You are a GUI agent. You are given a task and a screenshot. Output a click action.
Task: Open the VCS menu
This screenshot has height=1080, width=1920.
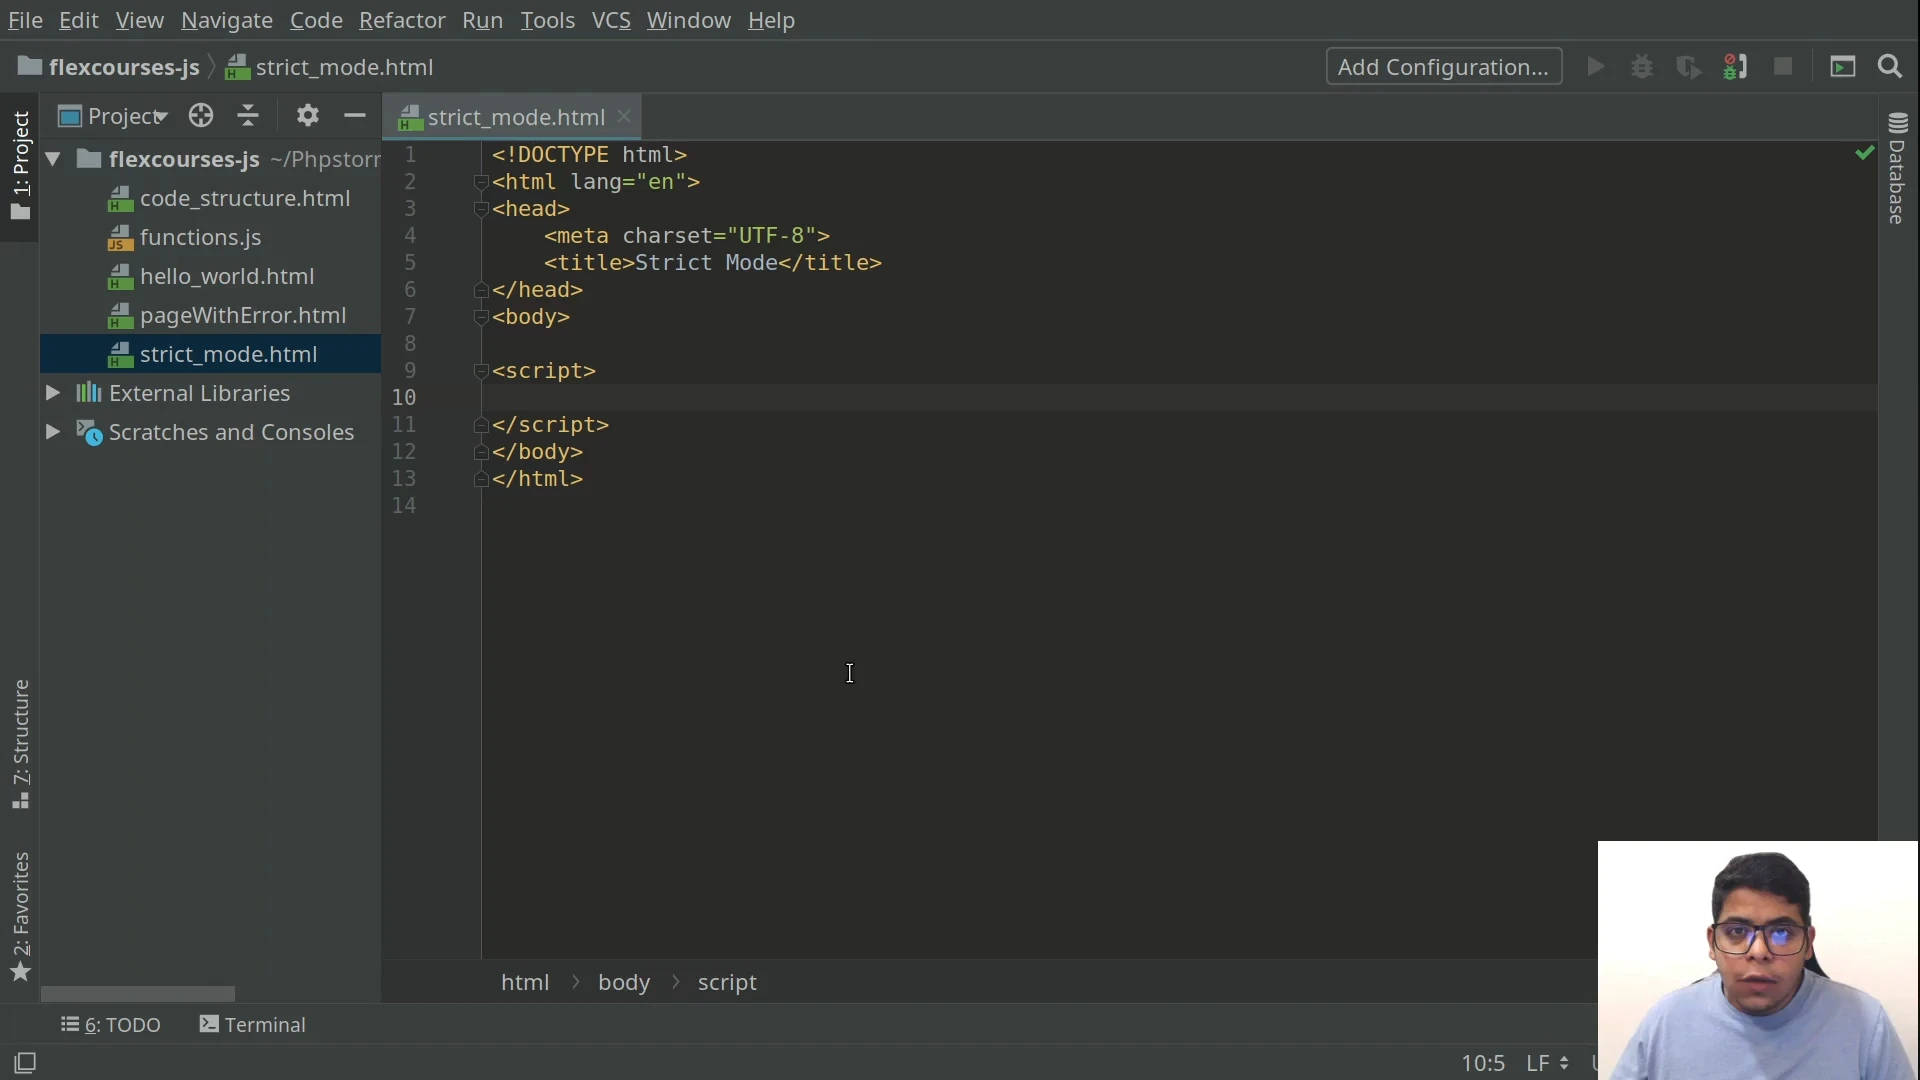tap(611, 20)
